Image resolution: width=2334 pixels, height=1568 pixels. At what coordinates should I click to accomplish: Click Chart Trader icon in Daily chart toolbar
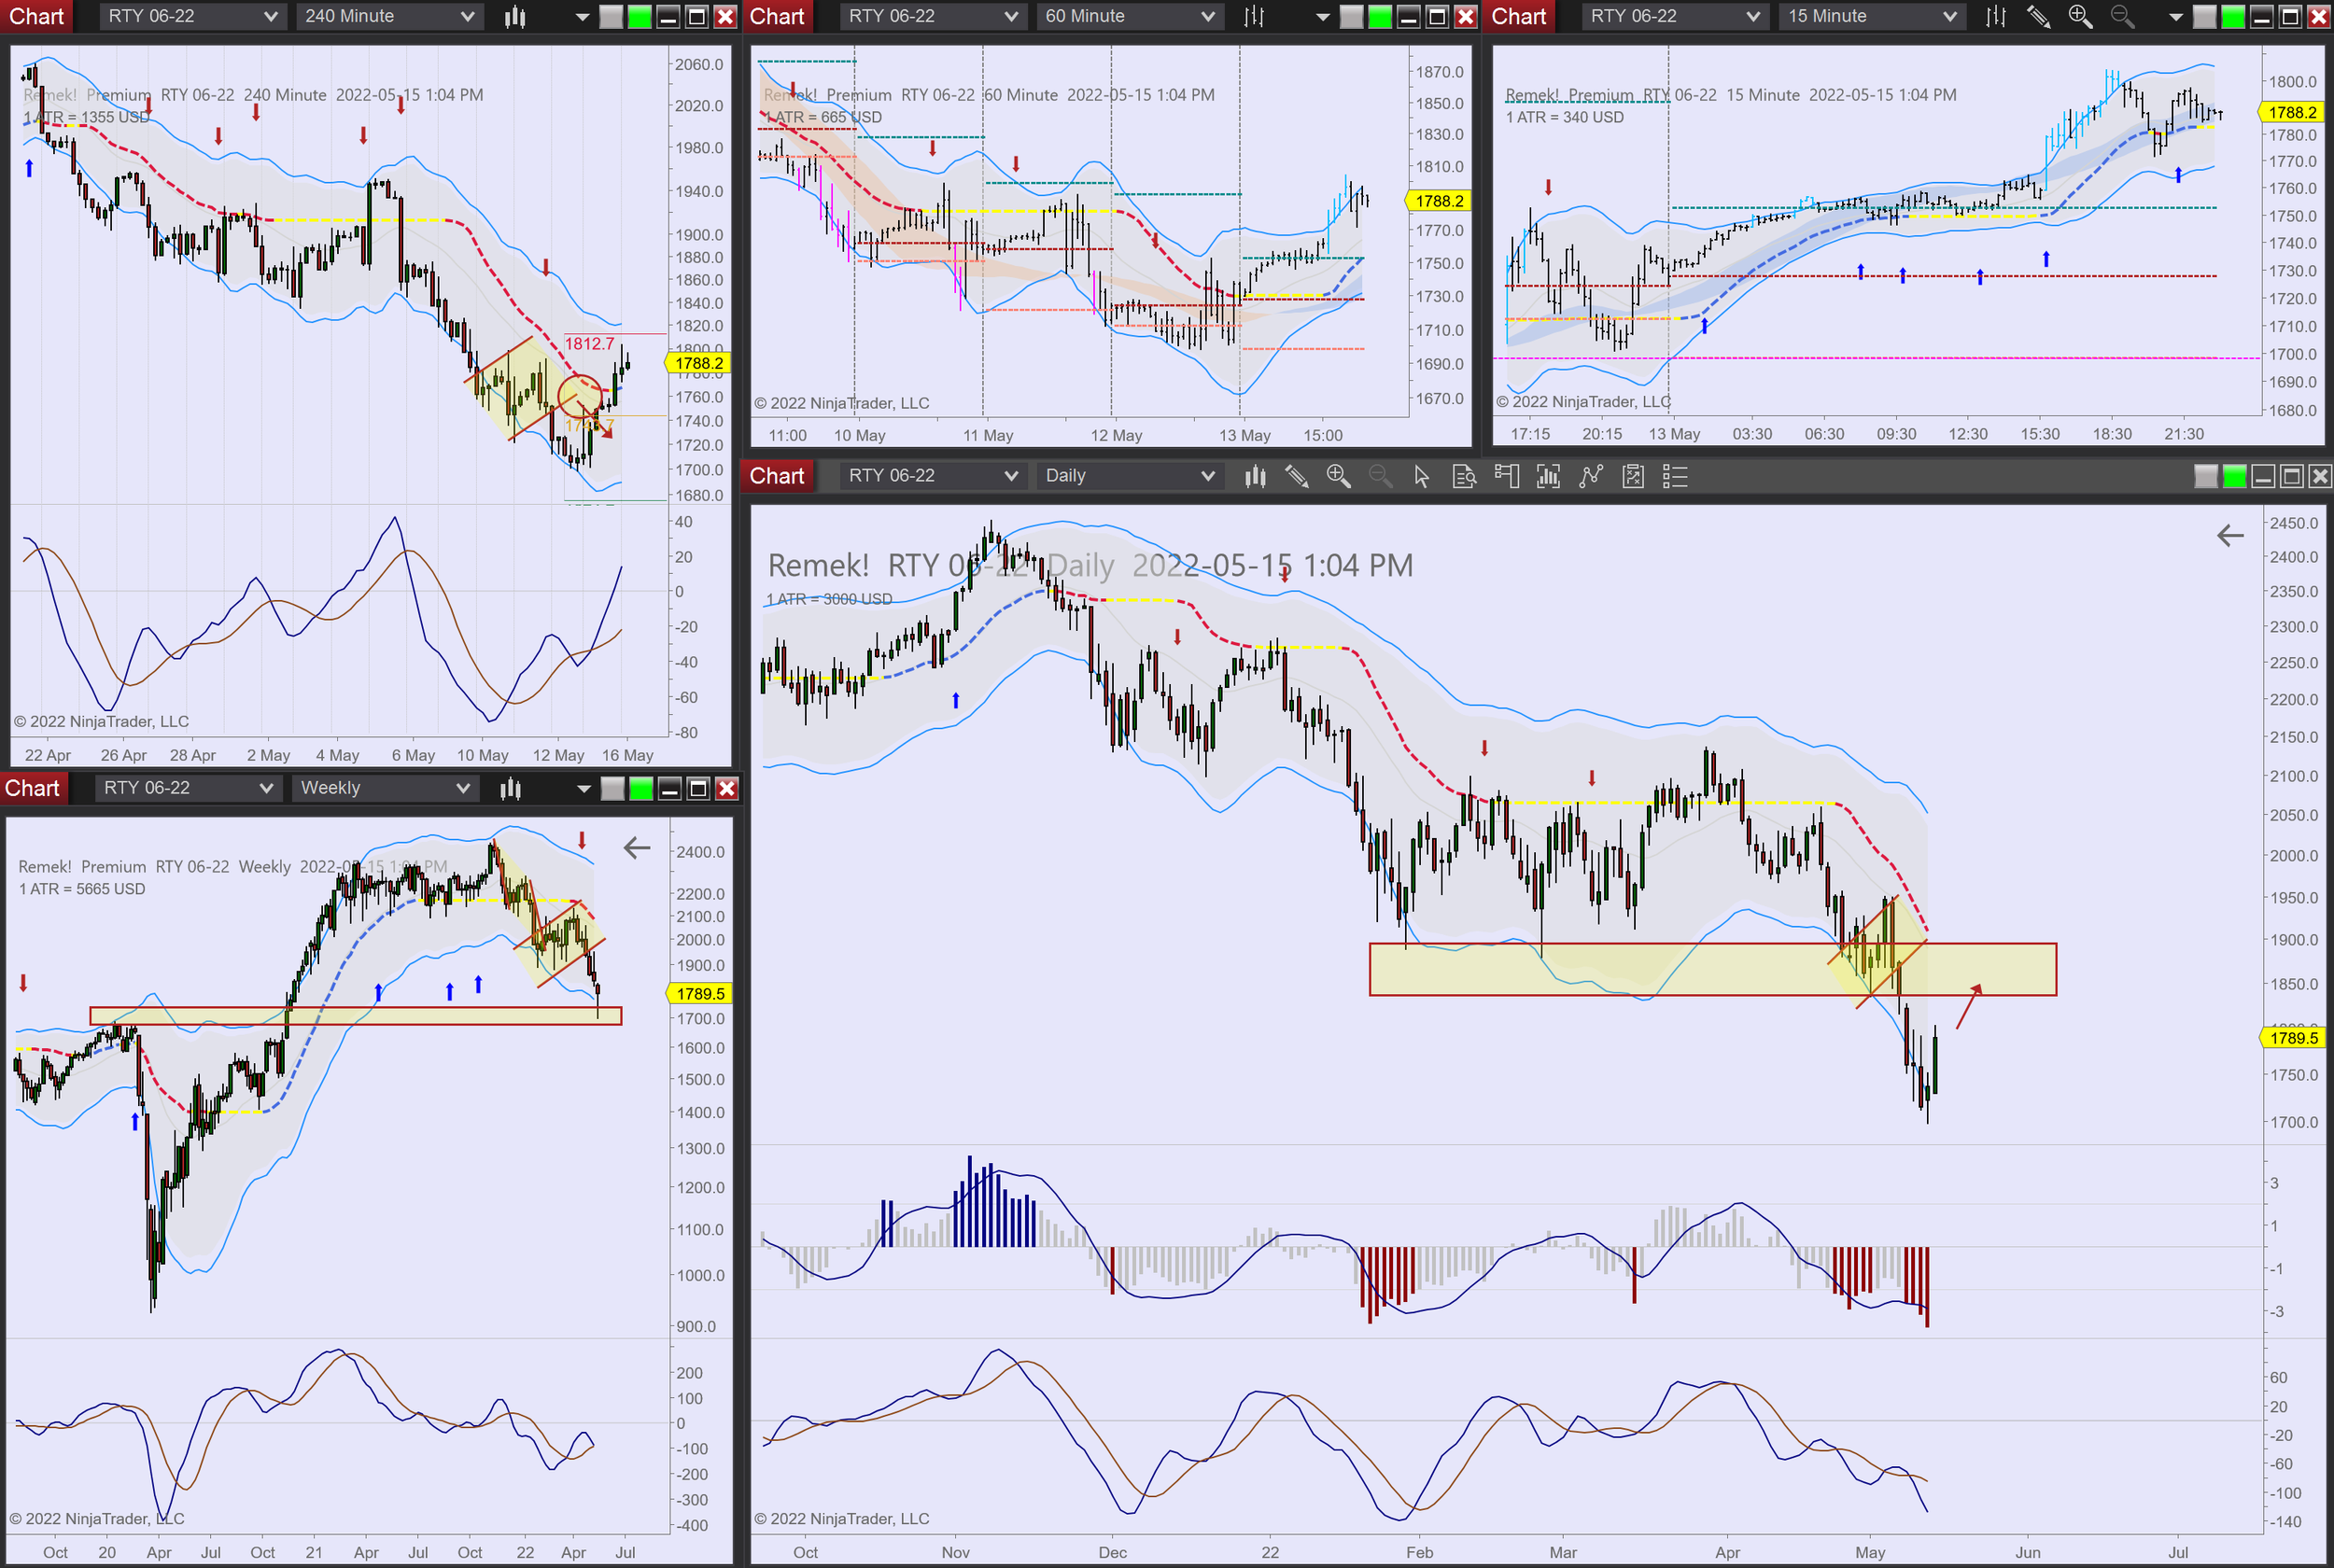1506,476
